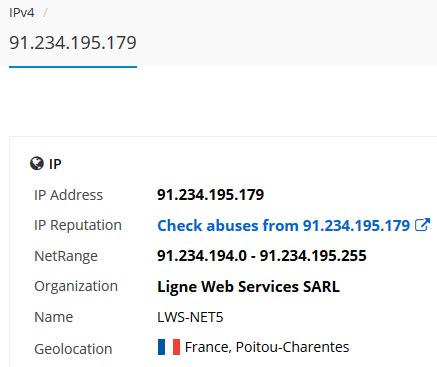The image size is (437, 367).
Task: Click the IP section heading text
Action: click(x=55, y=164)
